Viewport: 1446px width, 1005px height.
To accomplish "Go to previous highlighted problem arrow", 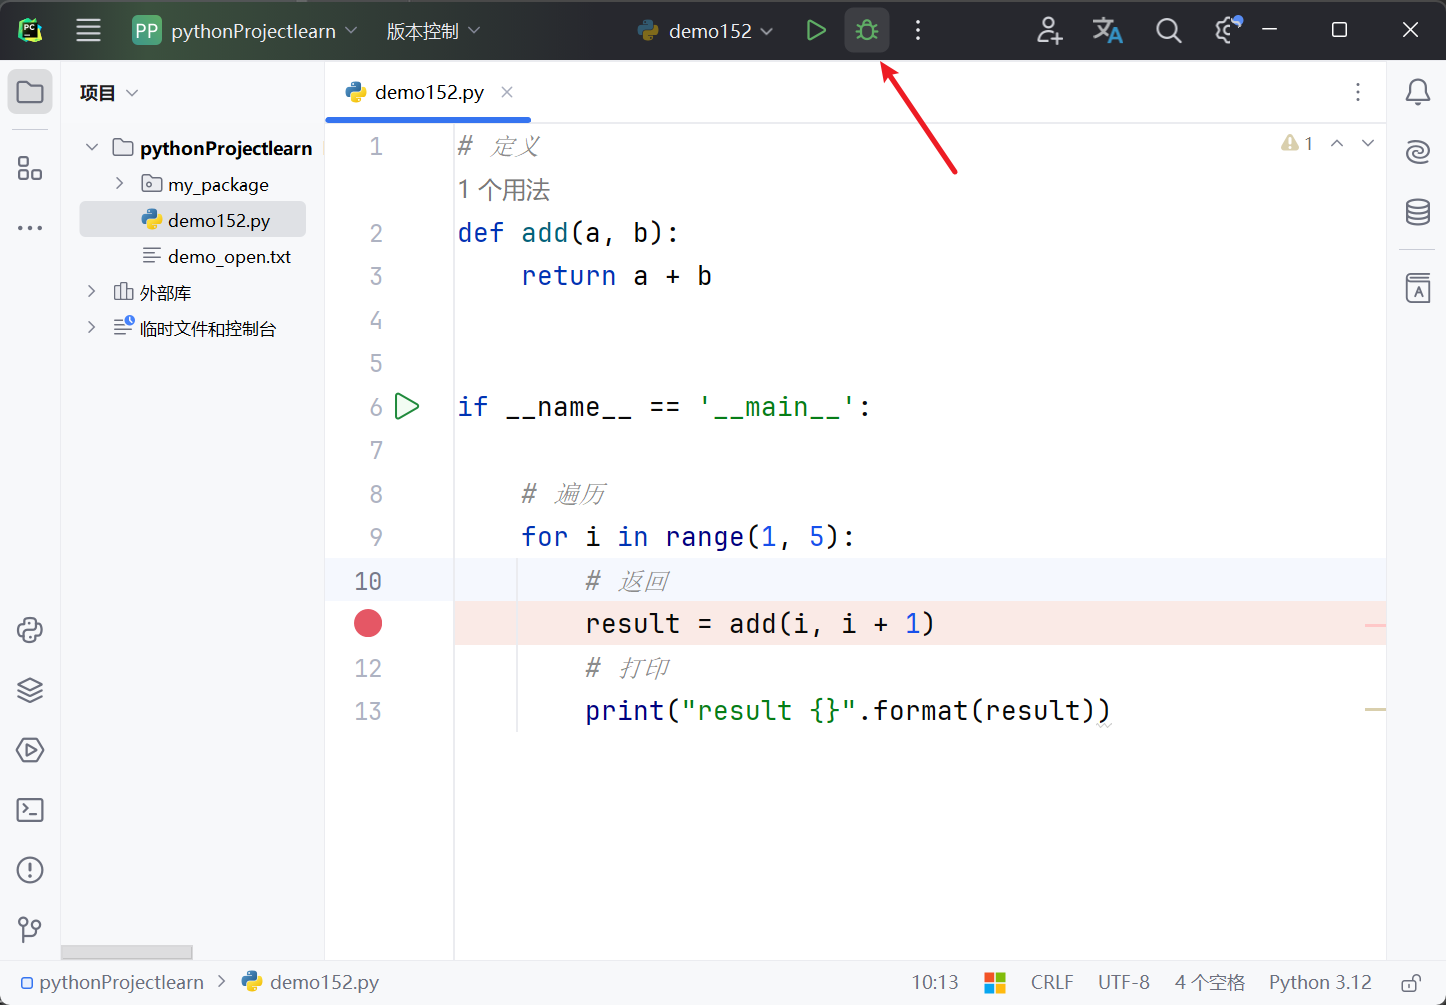I will point(1337,143).
